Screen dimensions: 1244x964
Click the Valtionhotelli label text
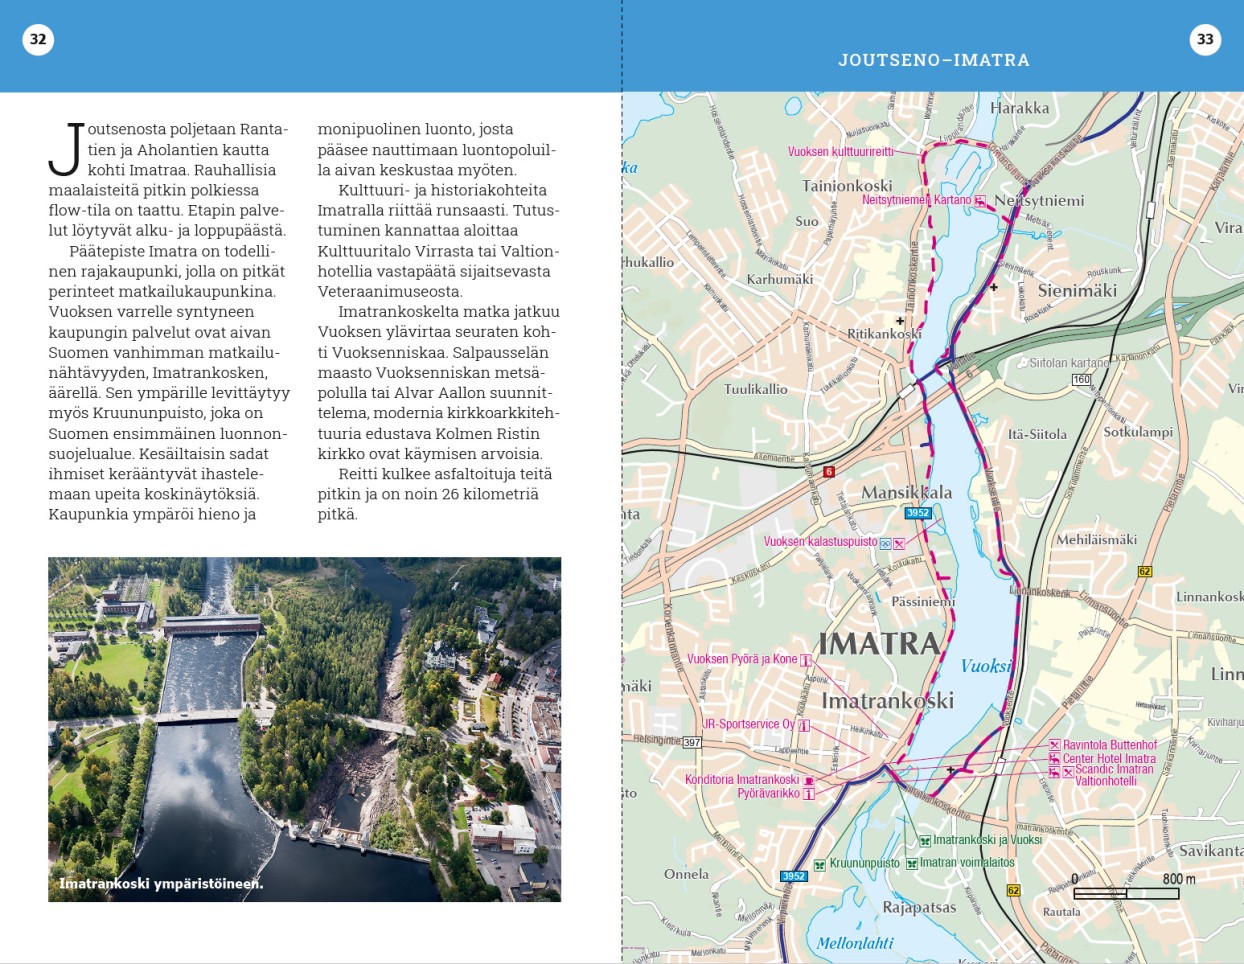[x=1106, y=782]
